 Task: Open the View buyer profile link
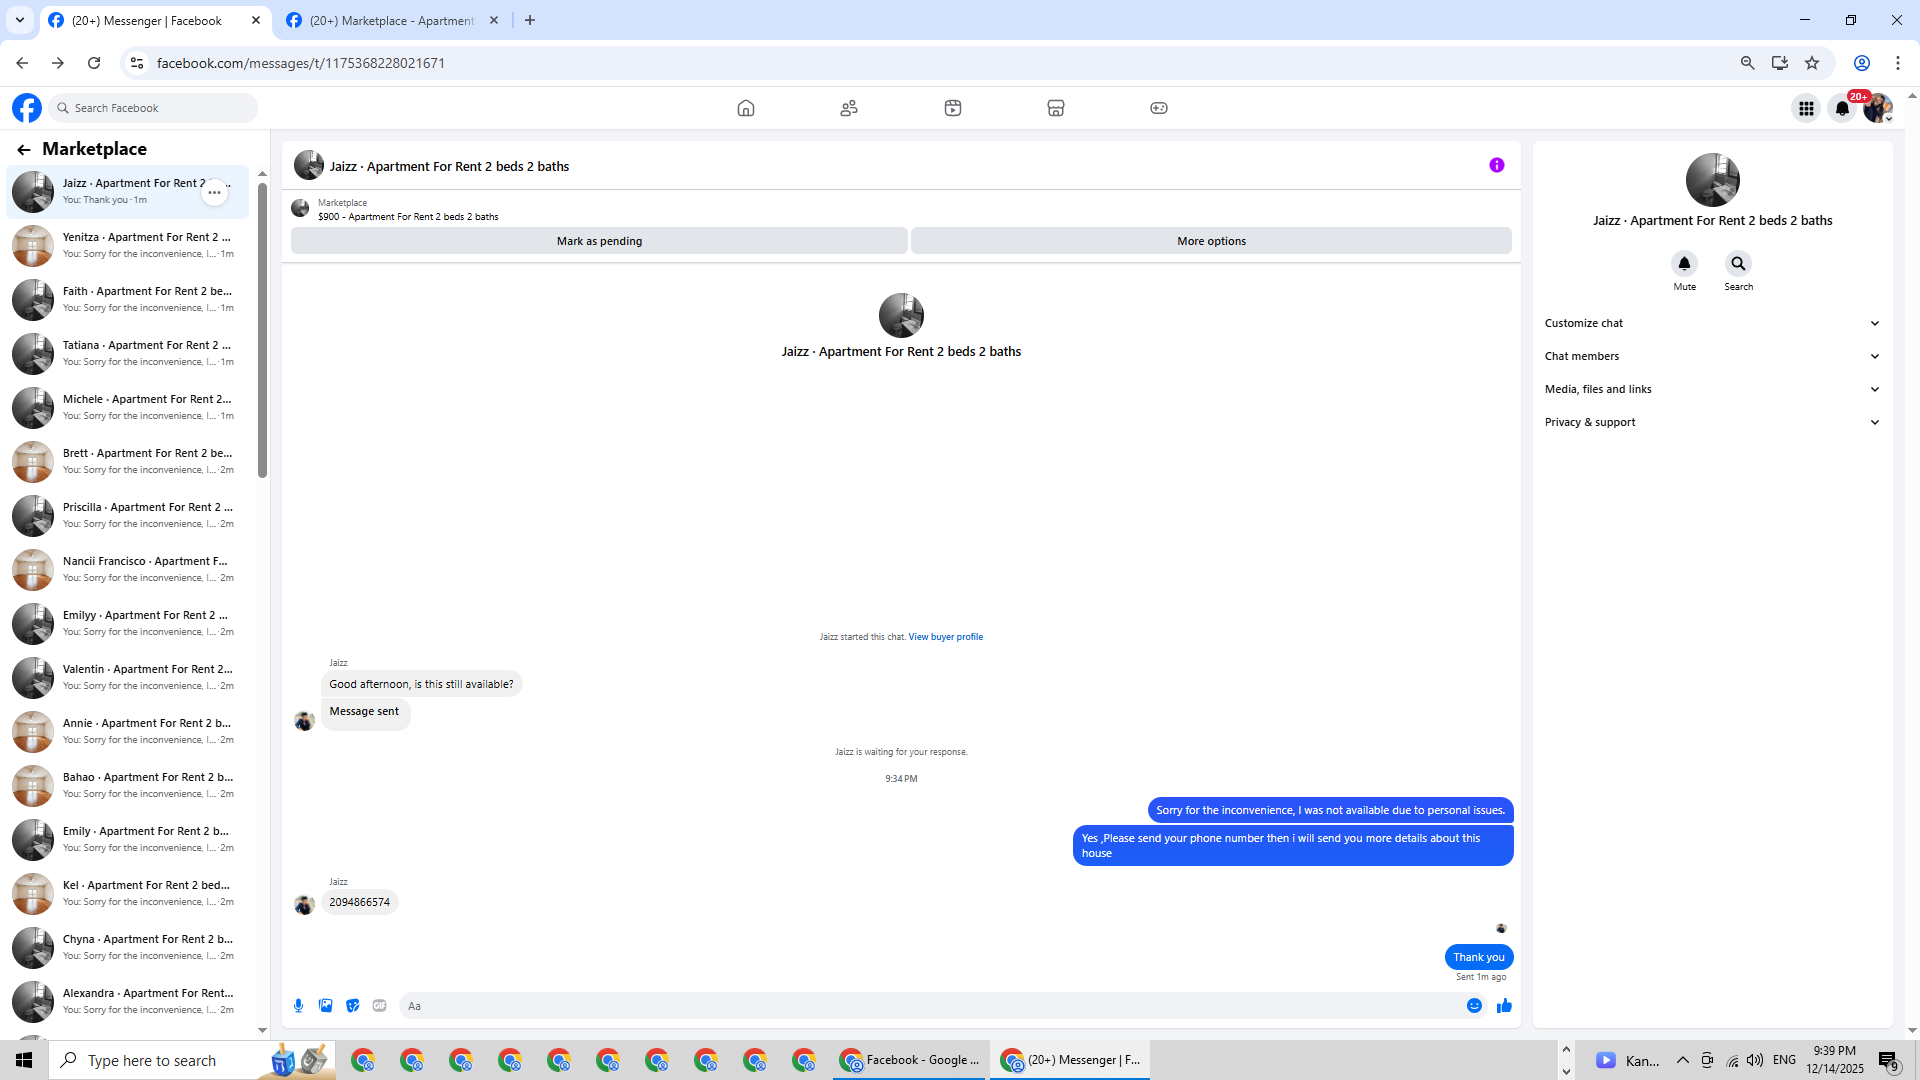click(945, 637)
